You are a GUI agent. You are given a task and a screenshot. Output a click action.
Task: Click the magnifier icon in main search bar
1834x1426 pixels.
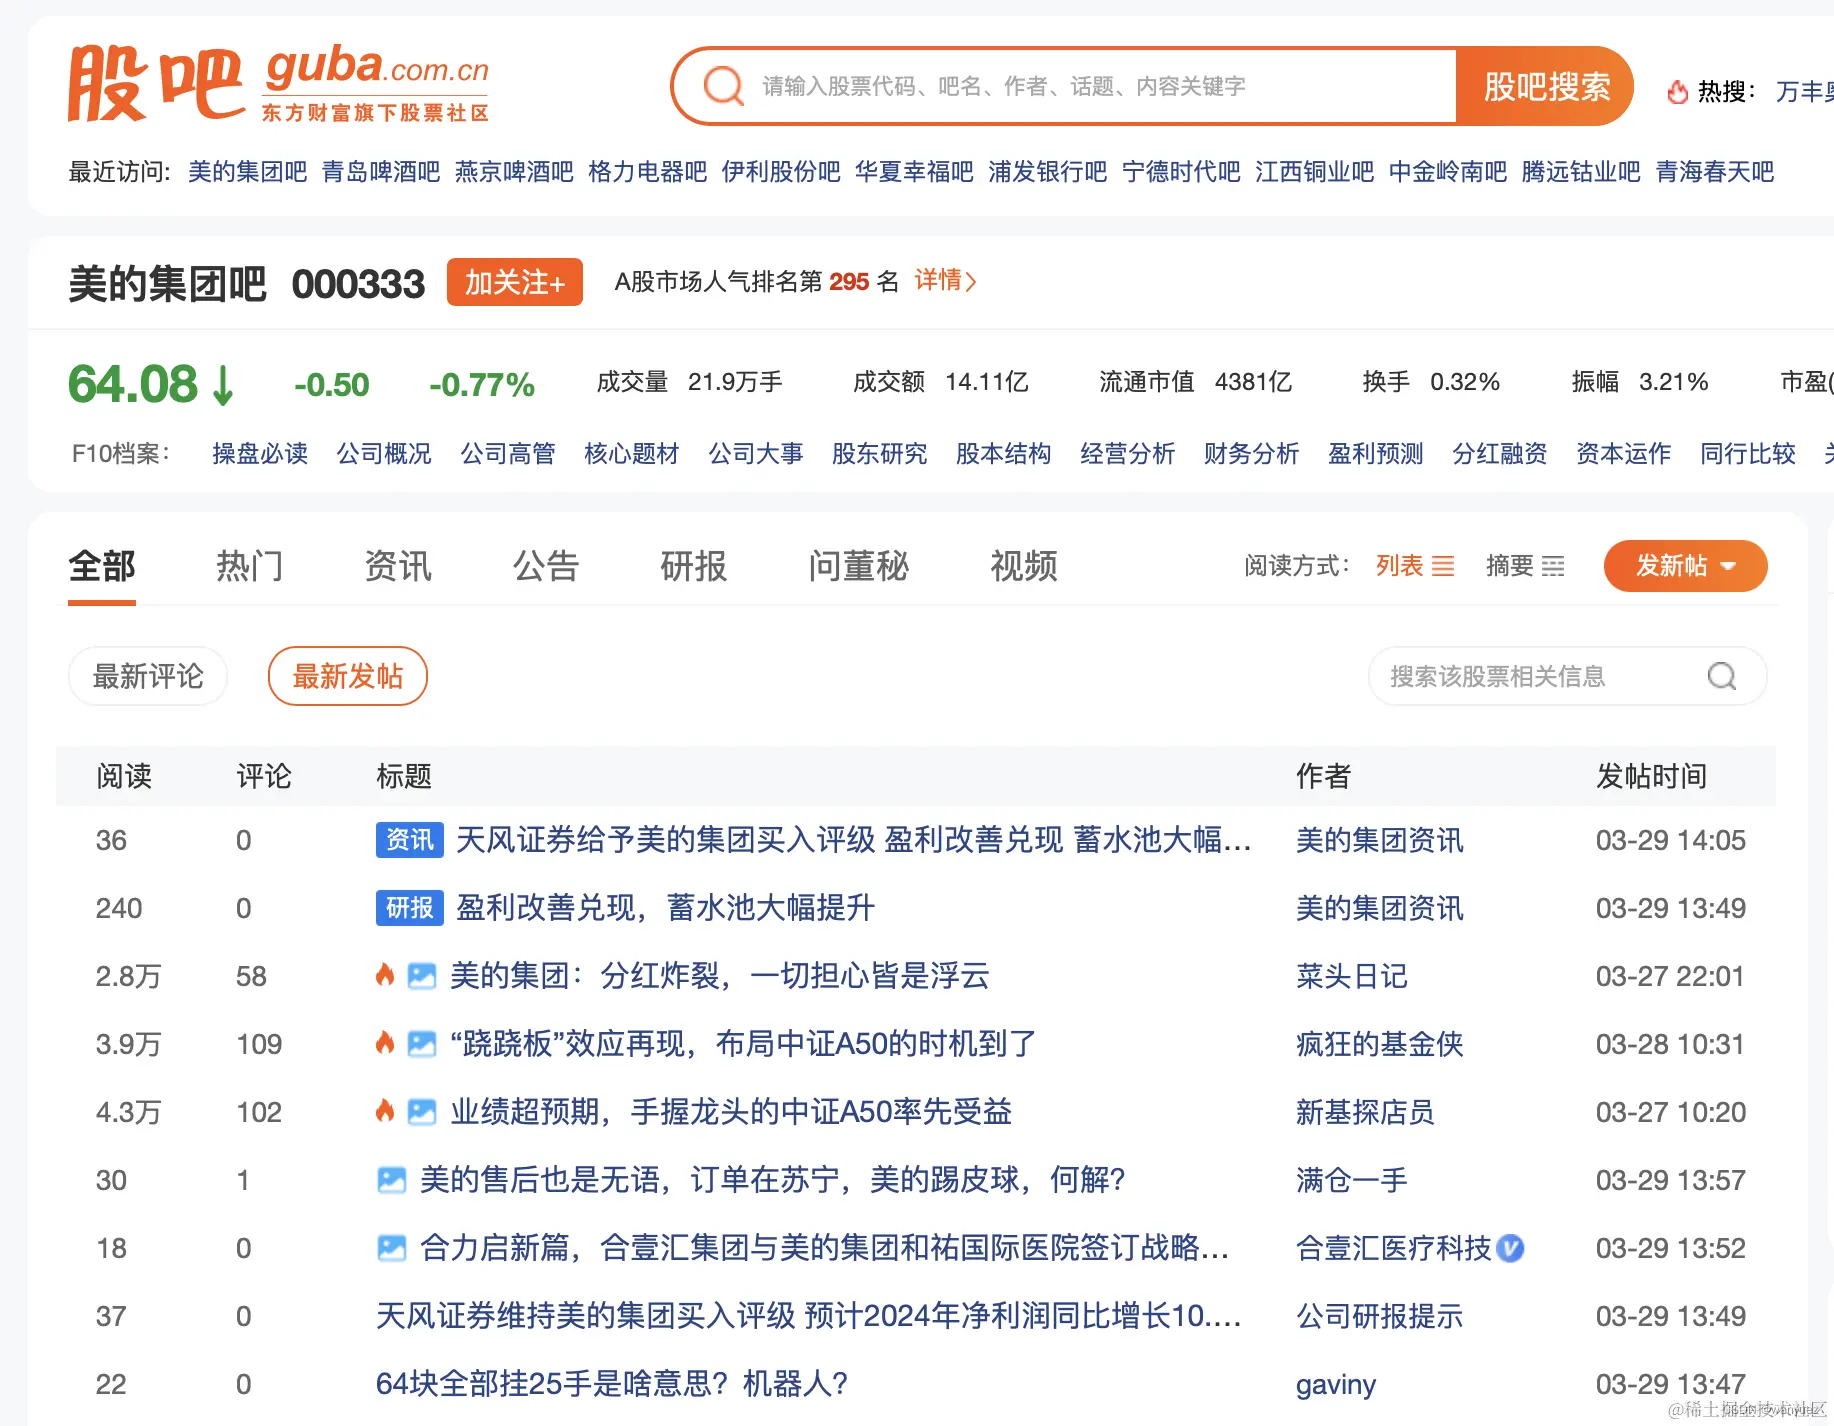[x=723, y=86]
